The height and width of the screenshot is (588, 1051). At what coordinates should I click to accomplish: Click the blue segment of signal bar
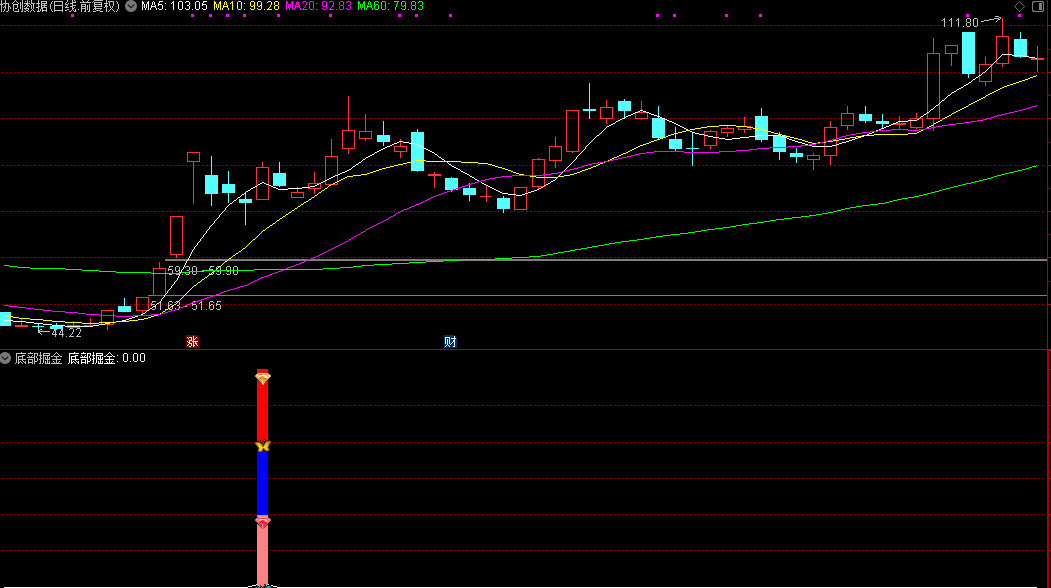(x=263, y=483)
